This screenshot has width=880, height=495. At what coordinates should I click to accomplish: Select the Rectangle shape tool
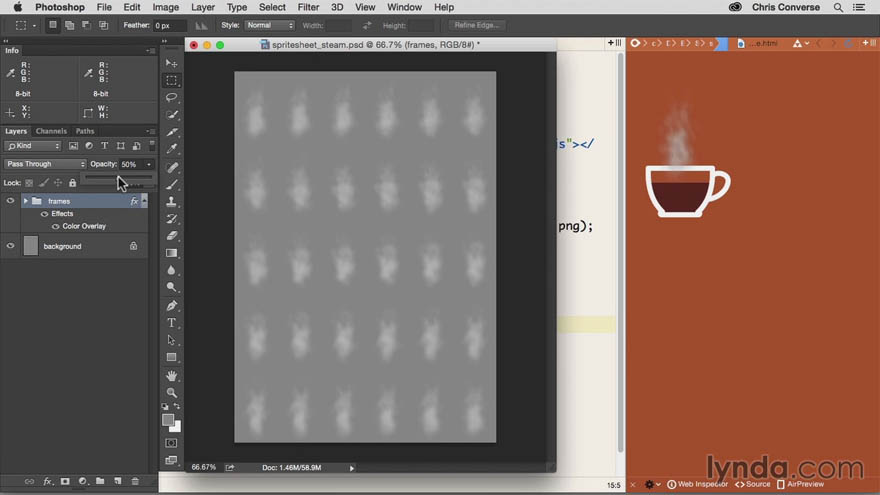172,358
